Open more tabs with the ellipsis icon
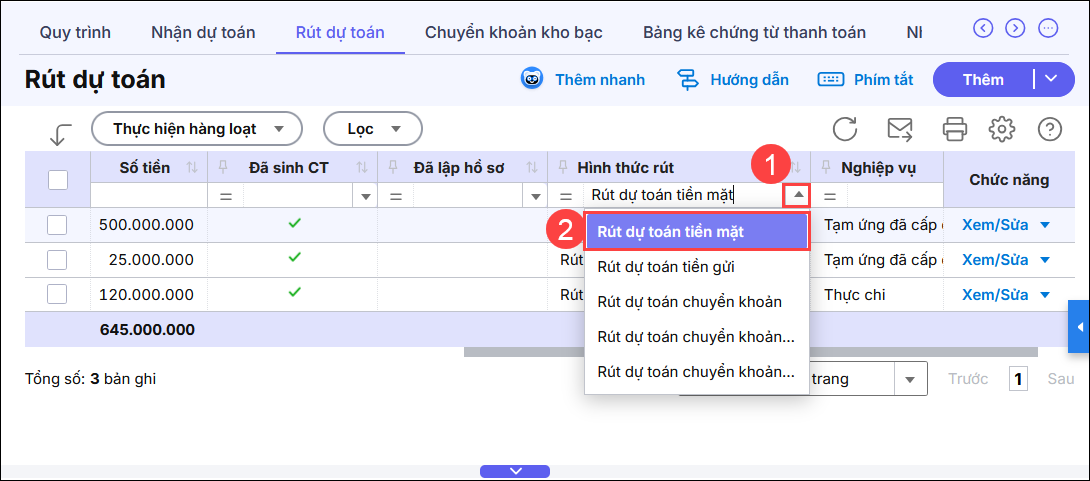The image size is (1090, 481). pos(1048,28)
